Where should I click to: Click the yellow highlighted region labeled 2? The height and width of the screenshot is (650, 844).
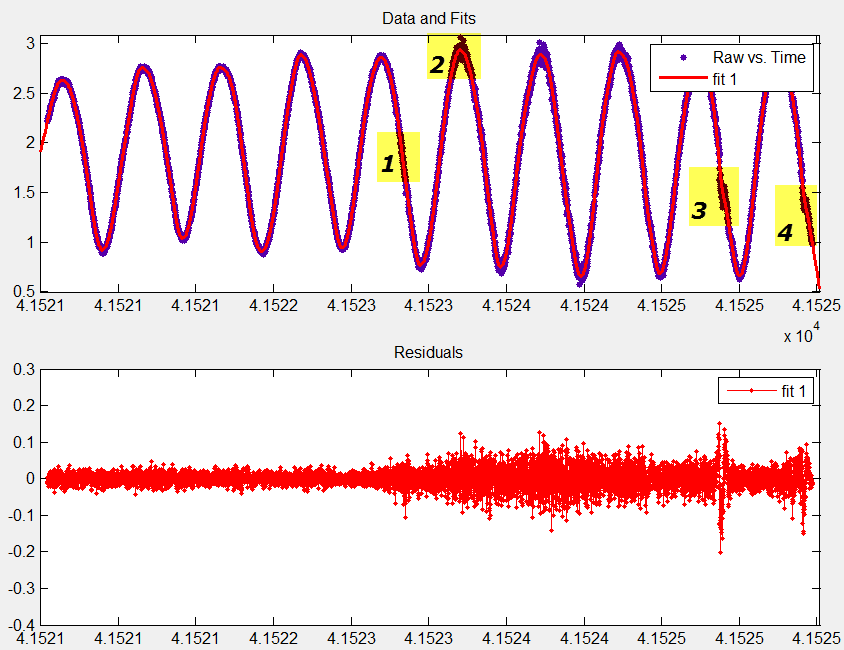pos(454,57)
